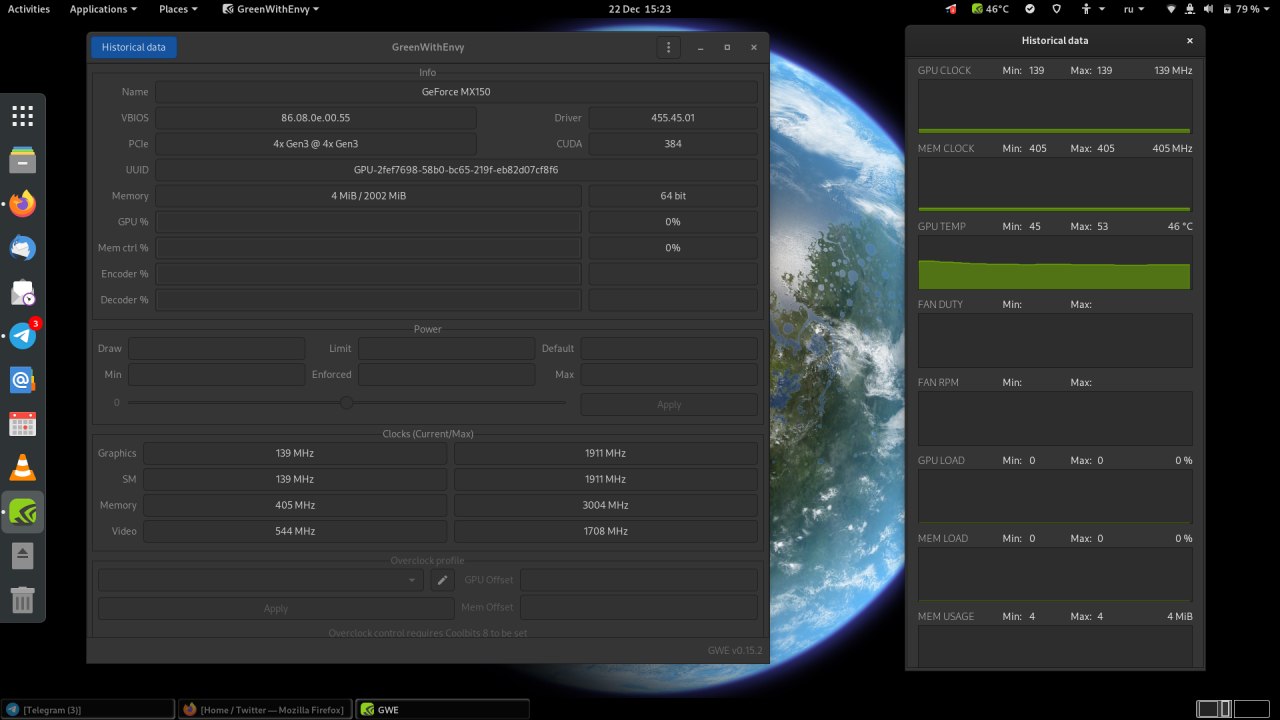Click the Mem Offset field
The image size is (1280, 720).
(x=639, y=607)
